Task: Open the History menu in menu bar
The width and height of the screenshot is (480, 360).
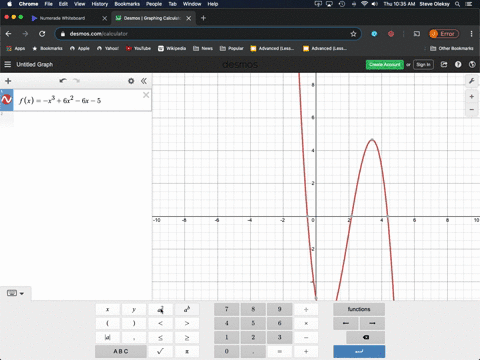Action: coord(100,4)
